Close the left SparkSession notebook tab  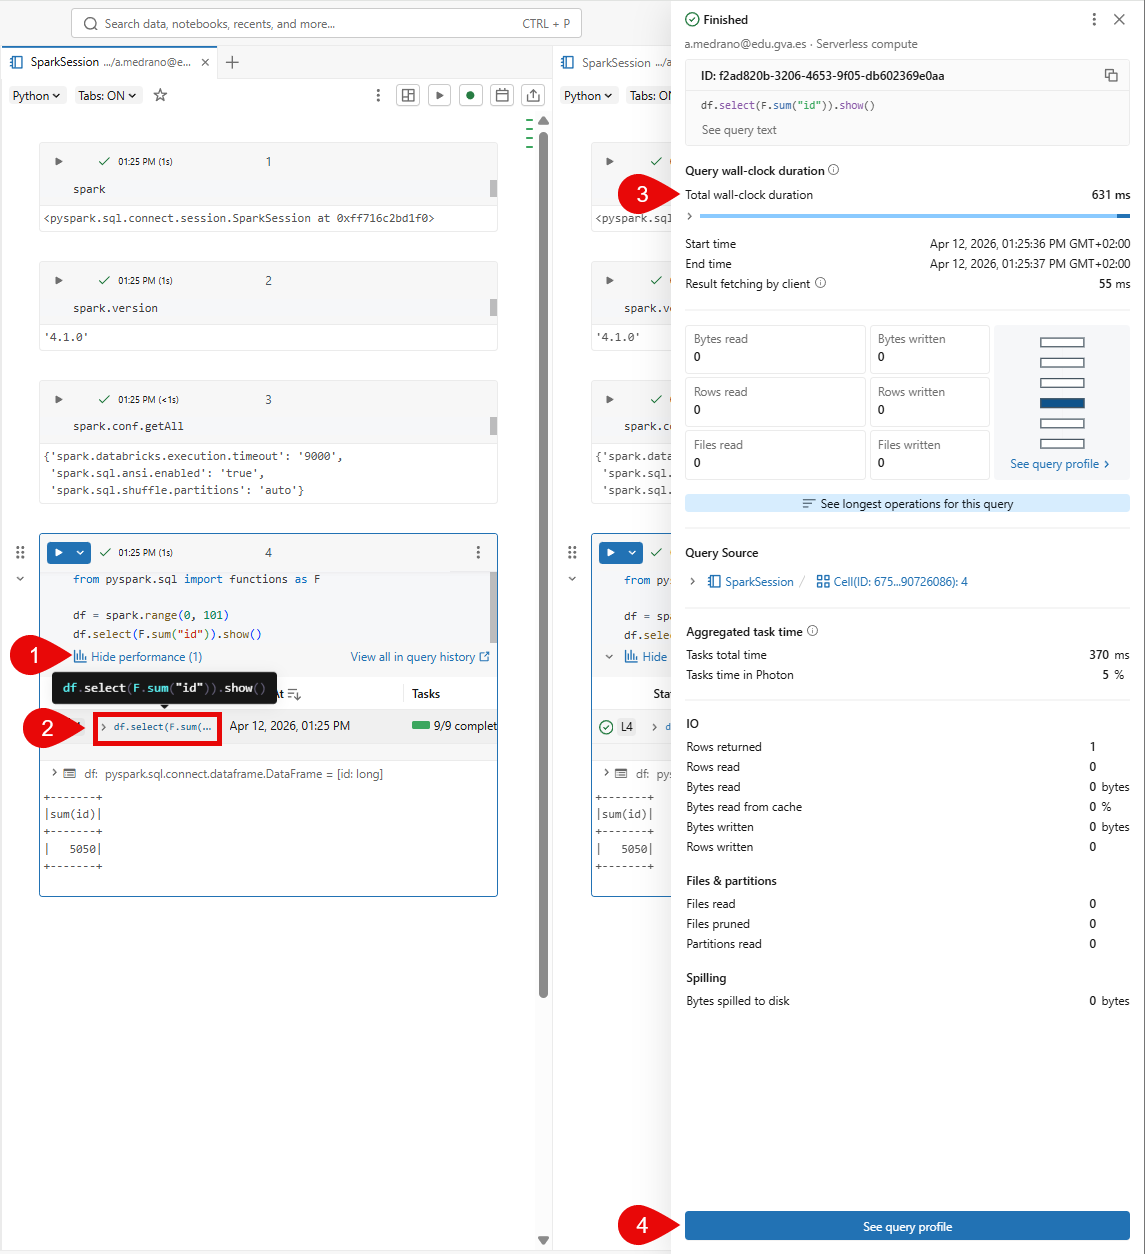[205, 62]
